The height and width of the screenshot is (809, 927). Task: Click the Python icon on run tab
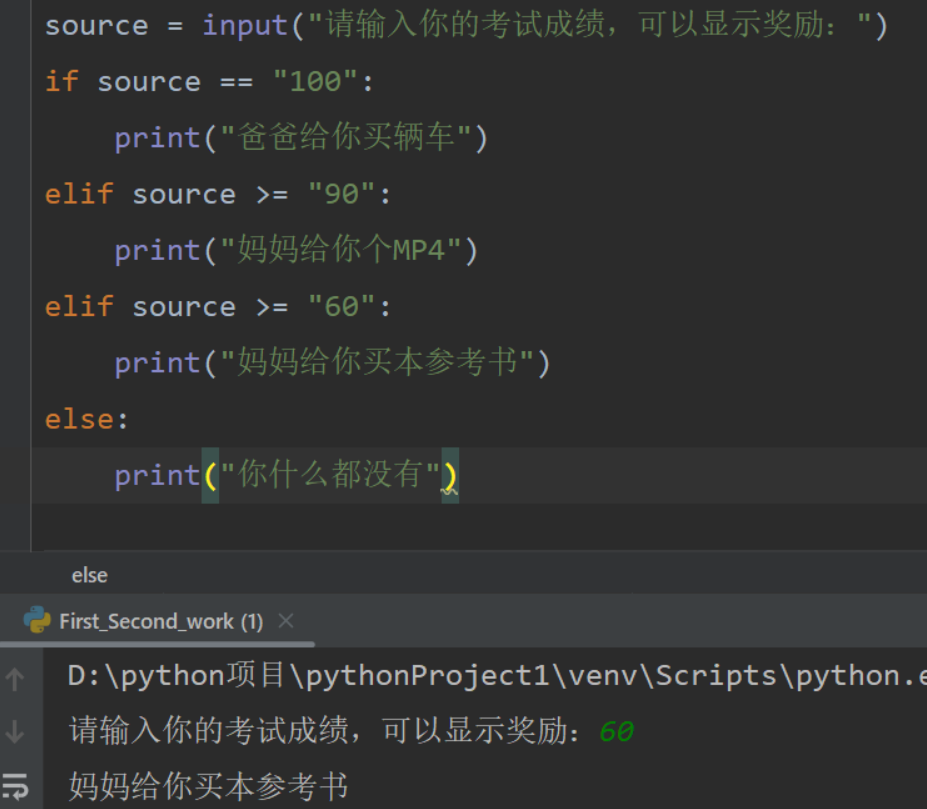[37, 620]
